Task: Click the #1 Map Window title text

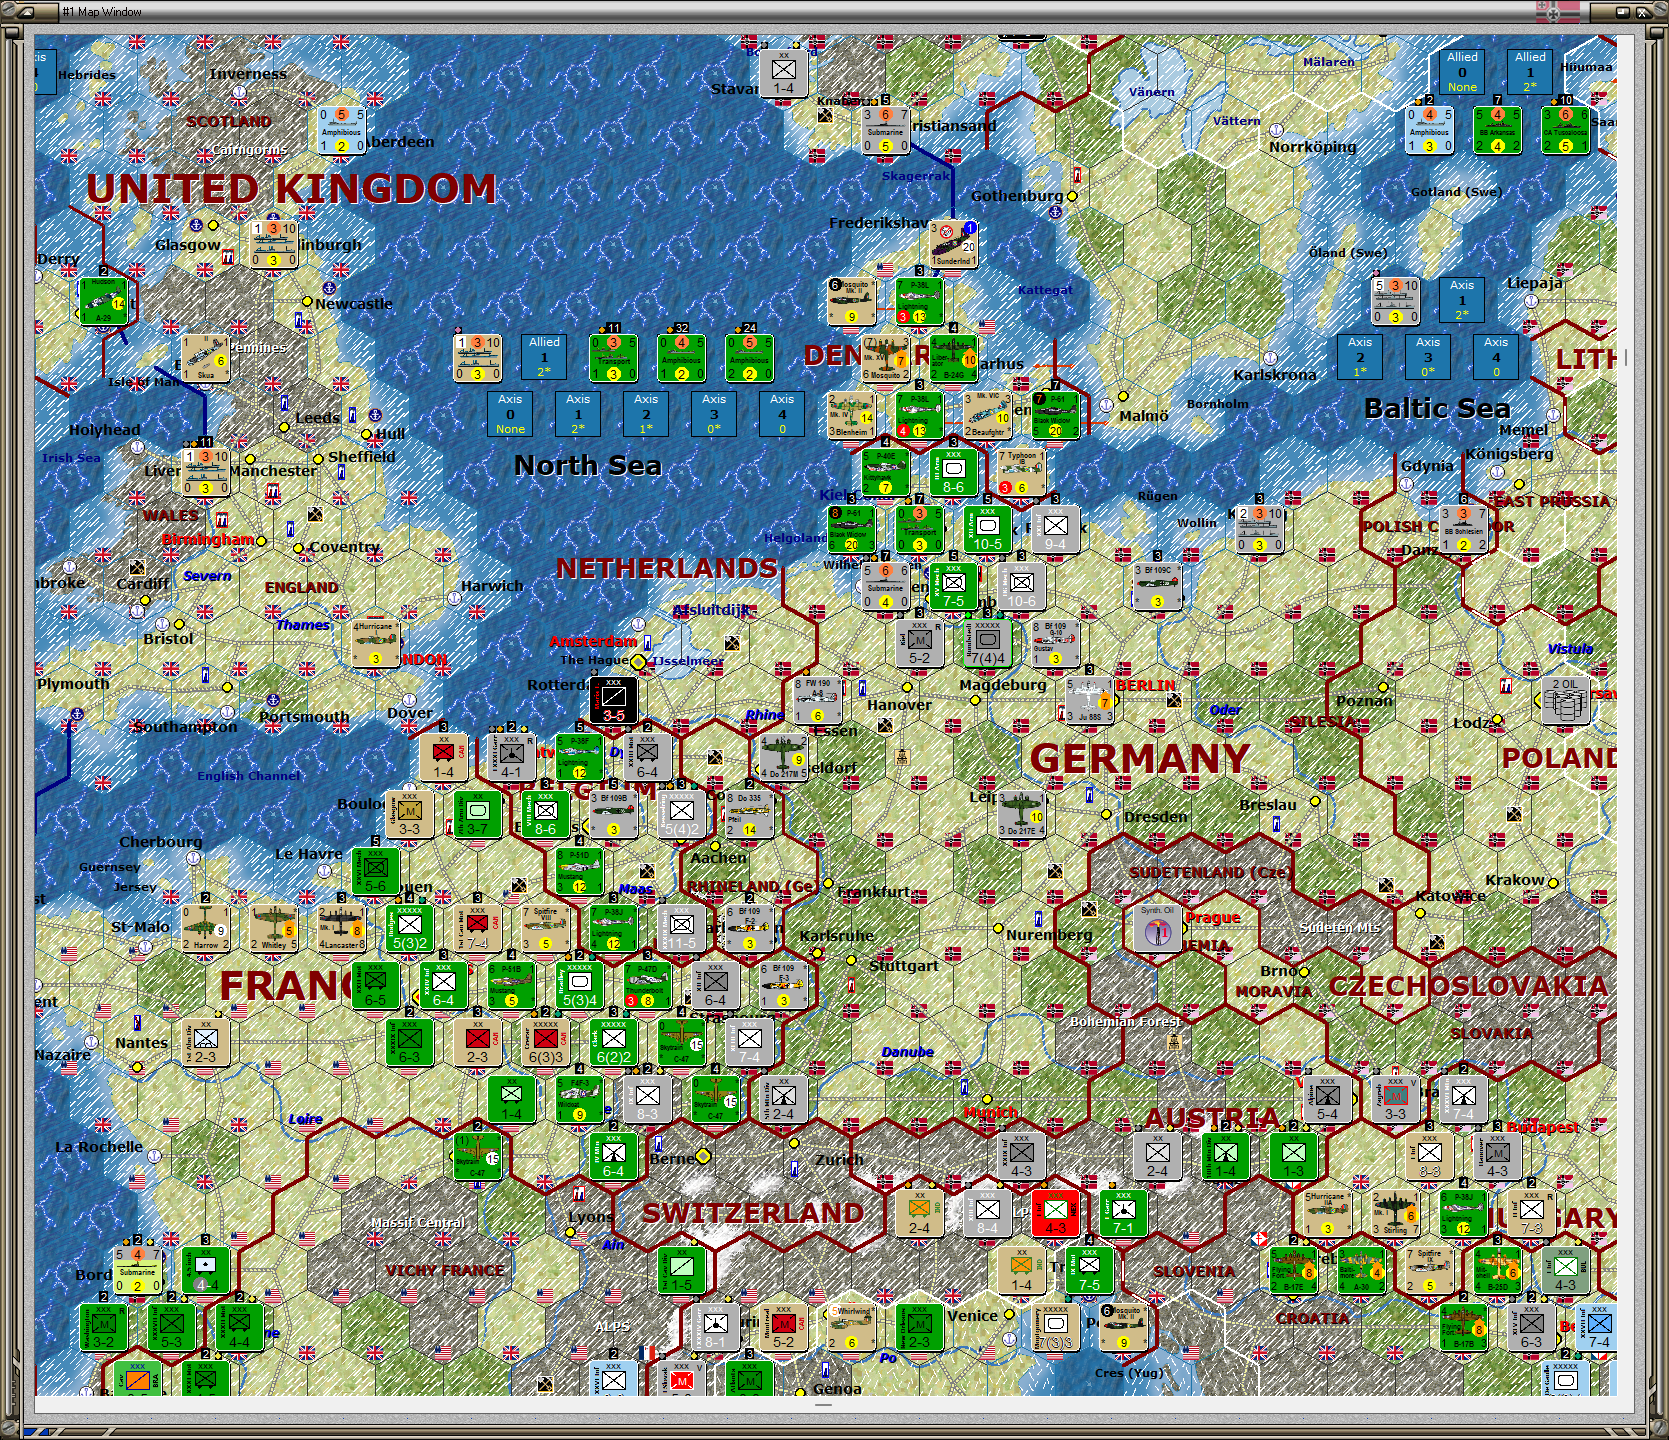Action: pos(102,12)
